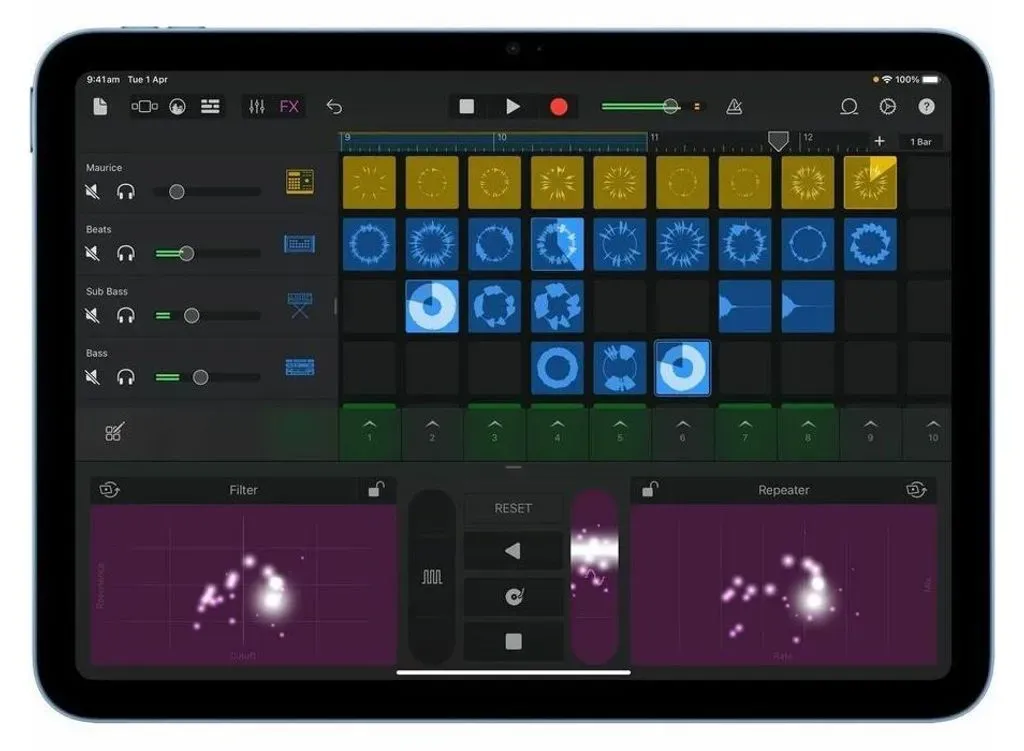Activate the Scratch turntable effect button
1024x751 pixels.
513,596
